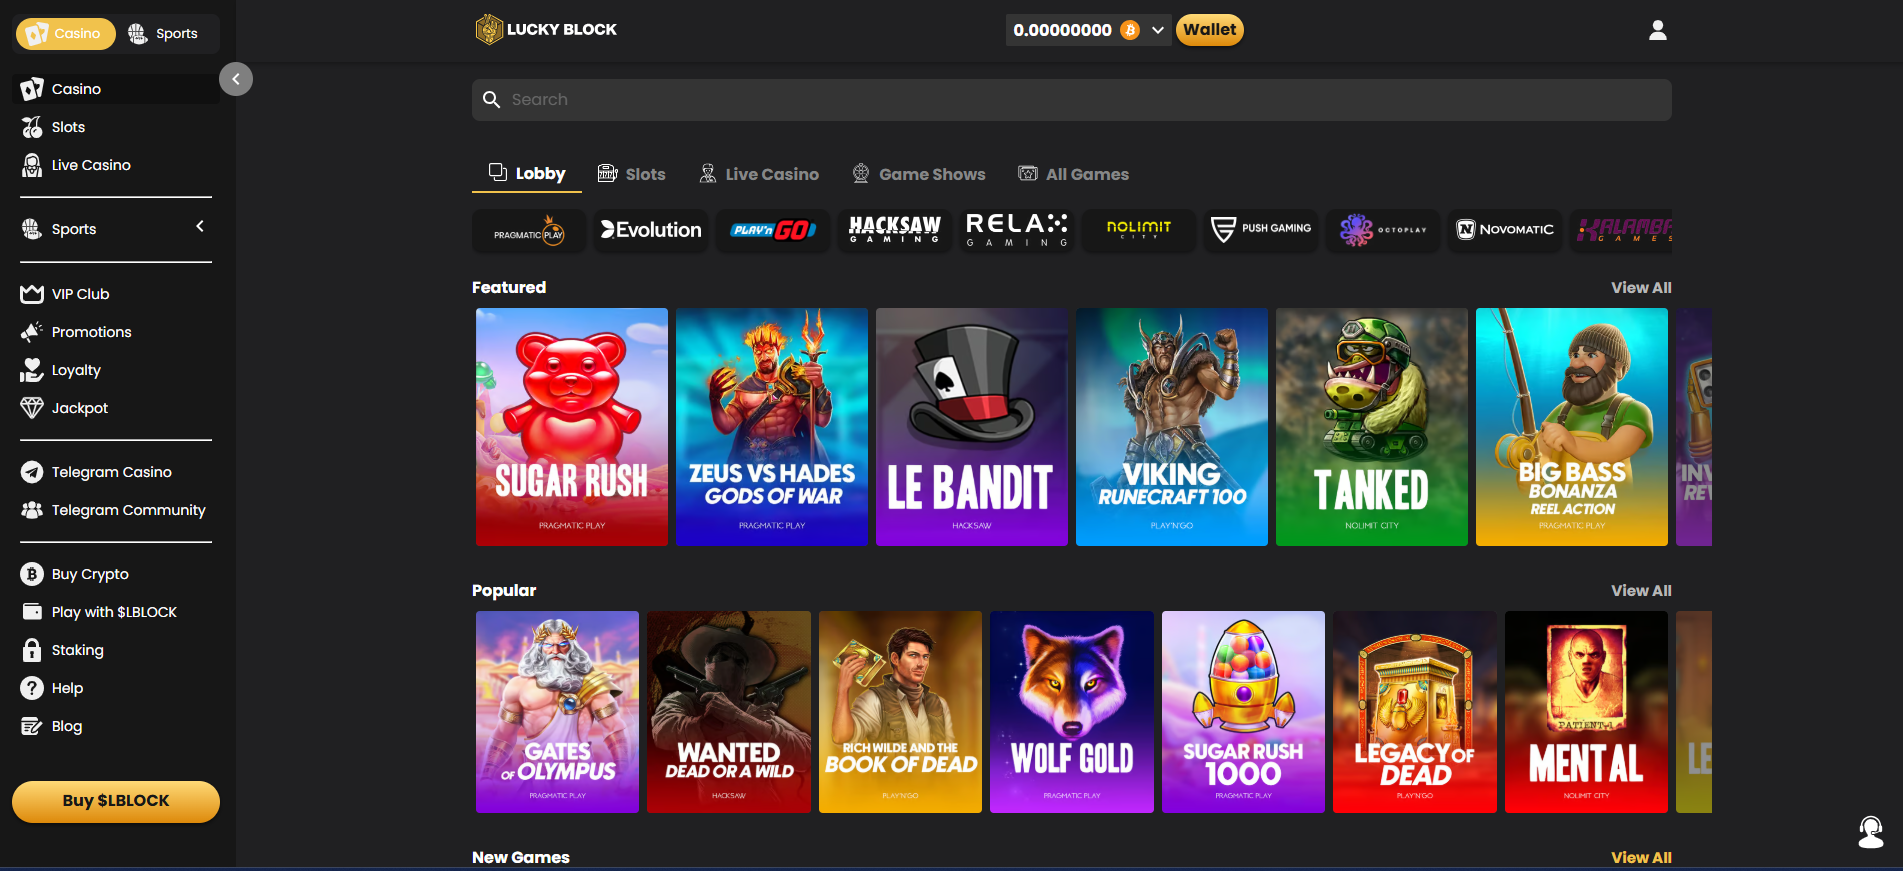Open Wanted Dead or a Wild
1903x871 pixels.
(729, 712)
